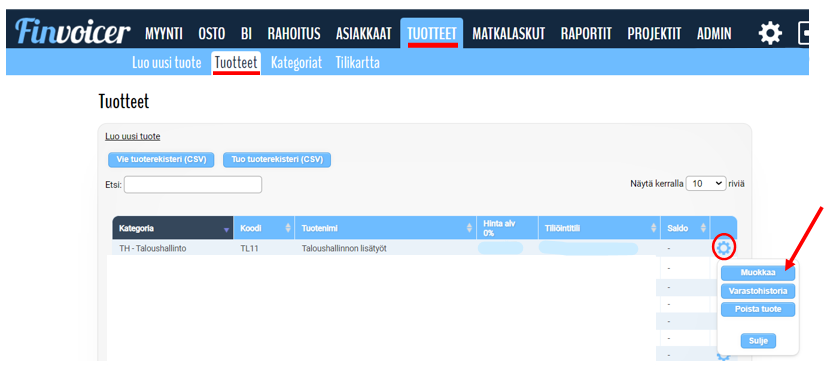Click the gear icon on Taloushallinnon lisätyöt row
The width and height of the screenshot is (830, 376).
(x=723, y=247)
